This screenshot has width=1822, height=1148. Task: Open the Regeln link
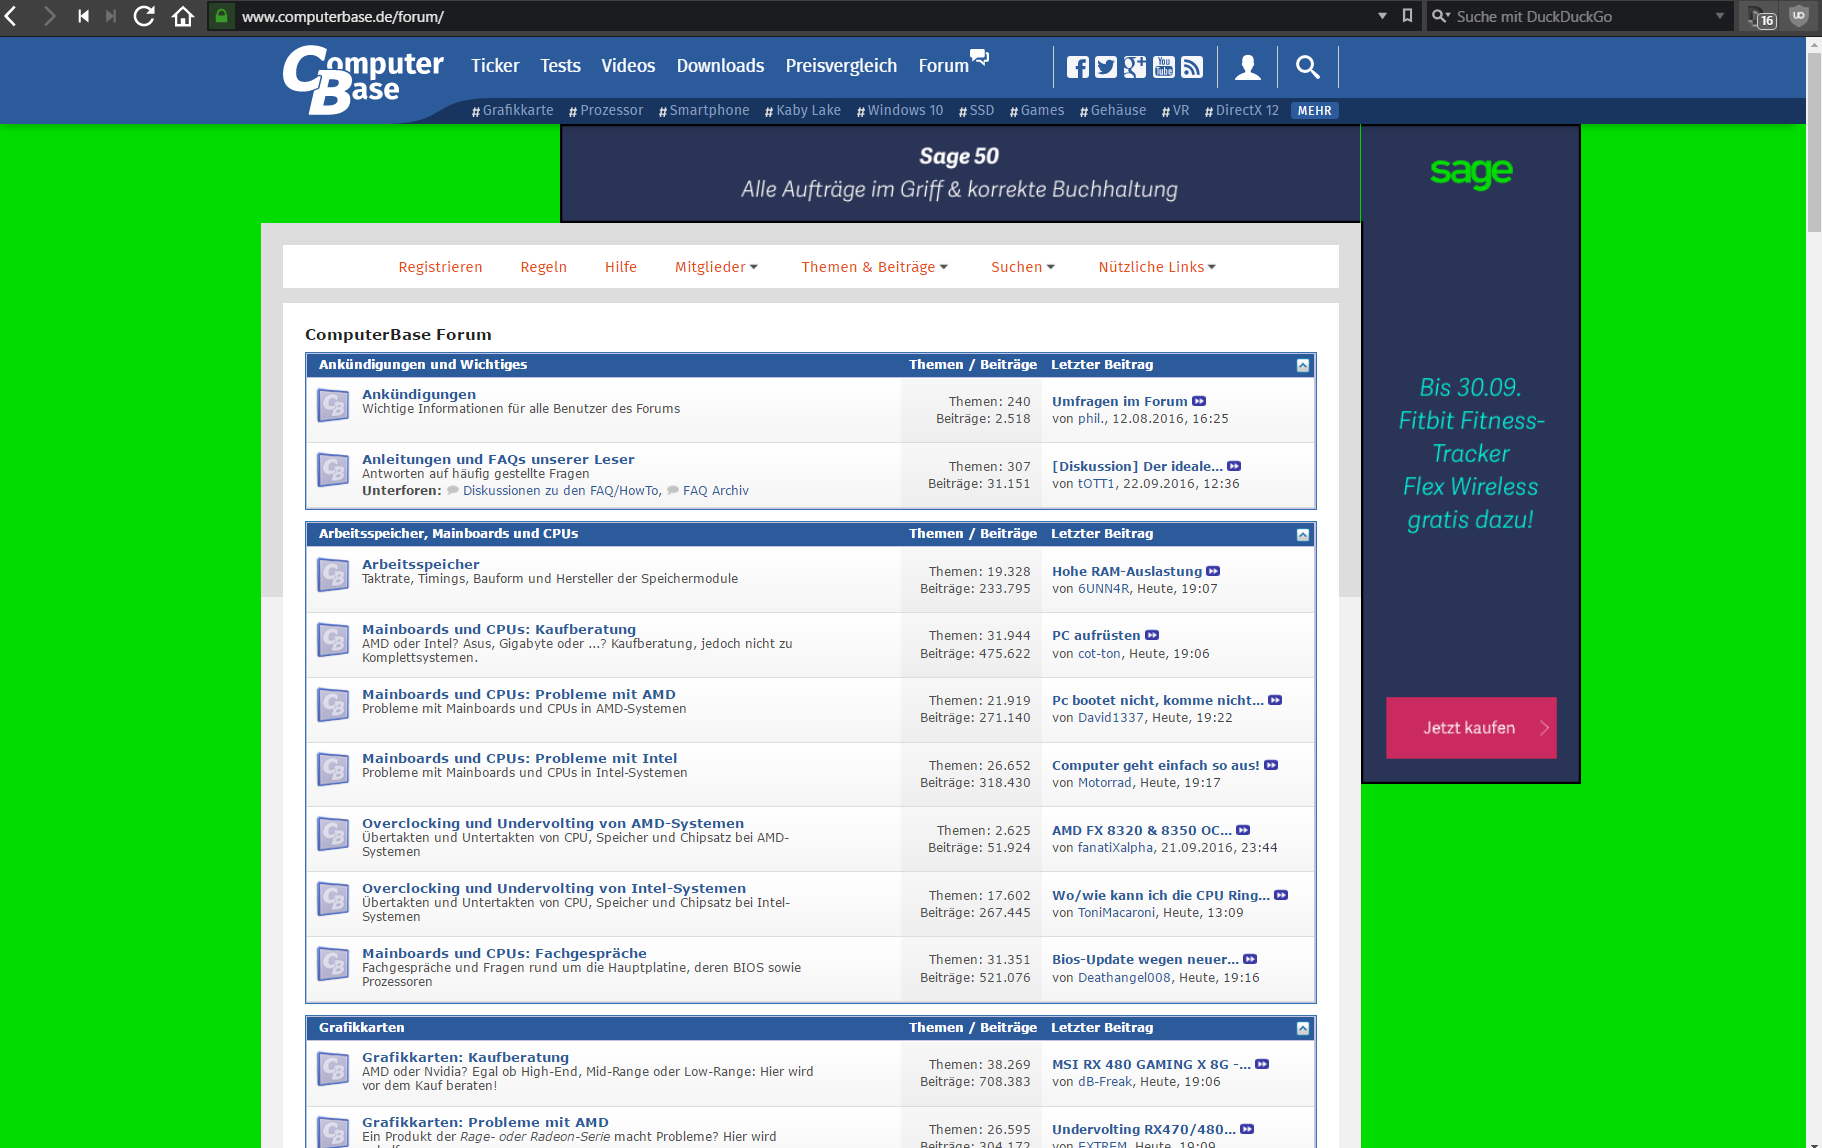[x=543, y=267]
